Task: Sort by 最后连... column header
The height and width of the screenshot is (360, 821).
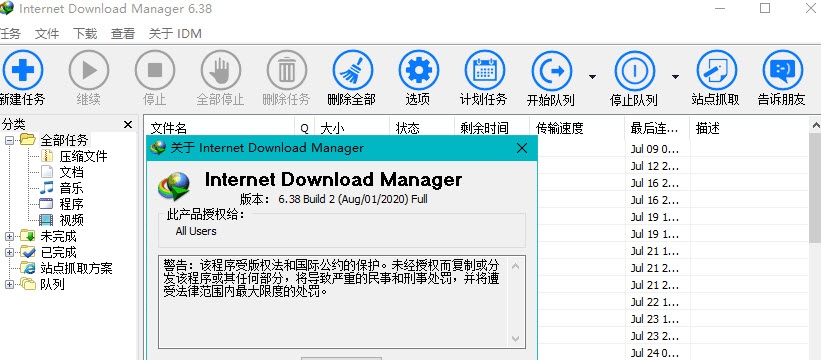Action: (657, 128)
